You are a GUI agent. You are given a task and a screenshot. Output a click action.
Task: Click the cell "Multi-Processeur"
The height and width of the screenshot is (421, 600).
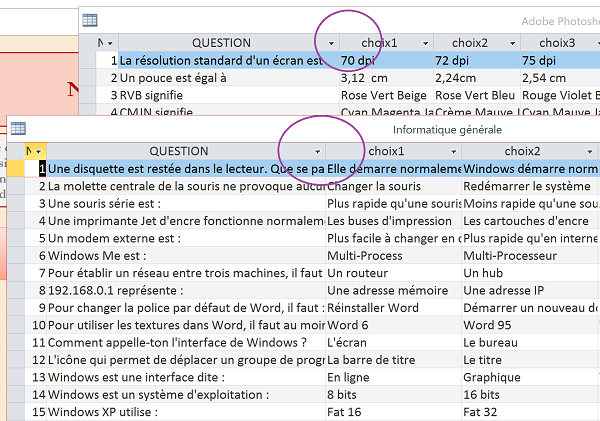coord(531,256)
